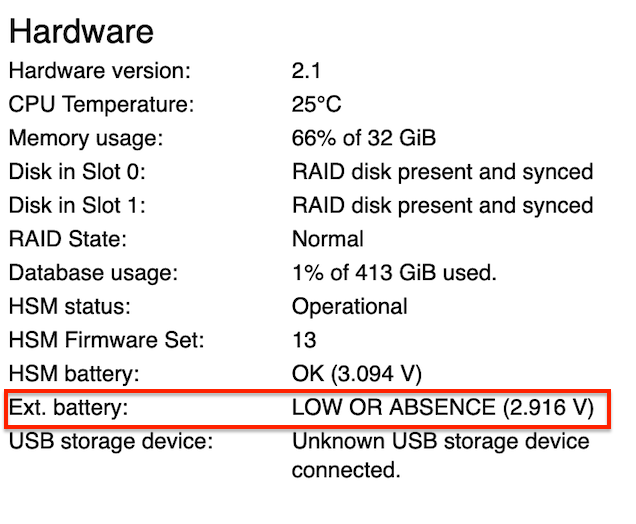Click the Hardware version label

tap(99, 71)
